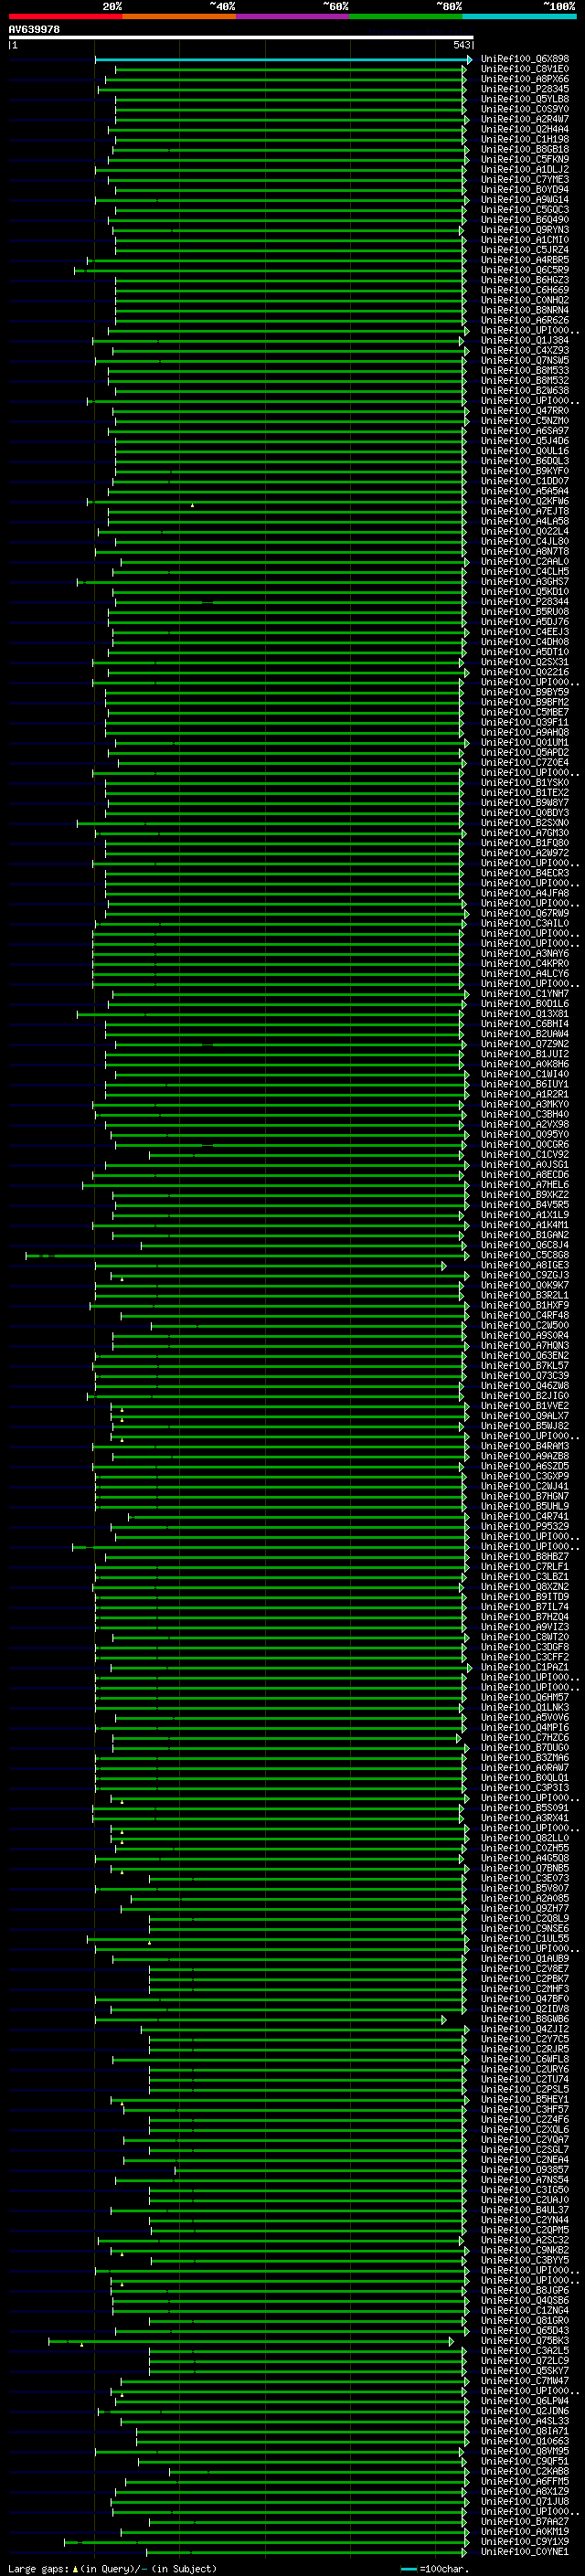This screenshot has width=585, height=2576.
Task: Select hit label UniRef100_A6SA97
Action: pyautogui.click(x=525, y=431)
